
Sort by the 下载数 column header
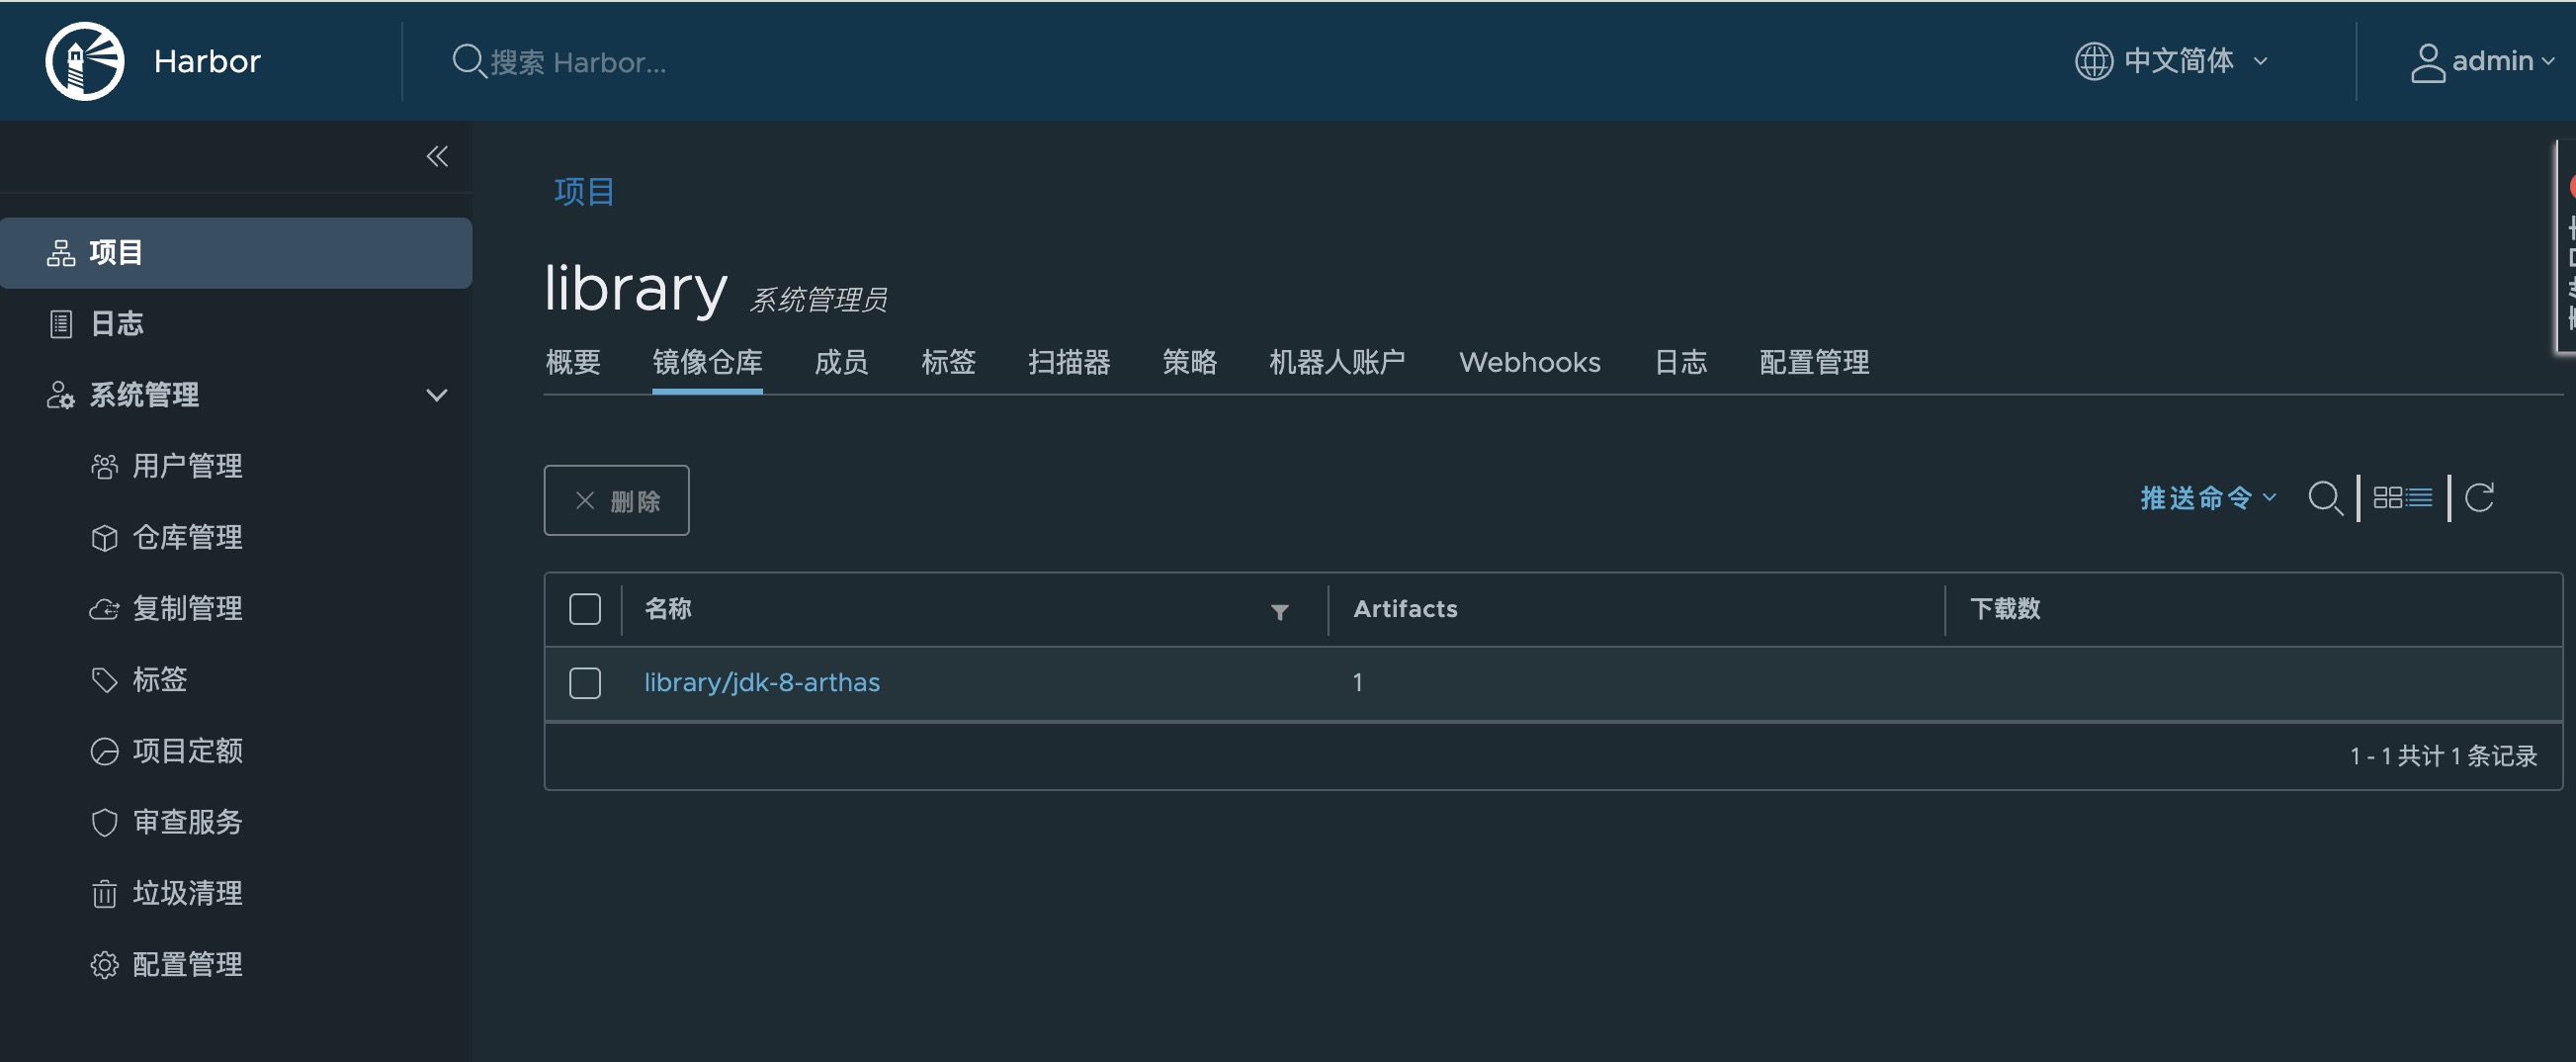pyautogui.click(x=2005, y=609)
